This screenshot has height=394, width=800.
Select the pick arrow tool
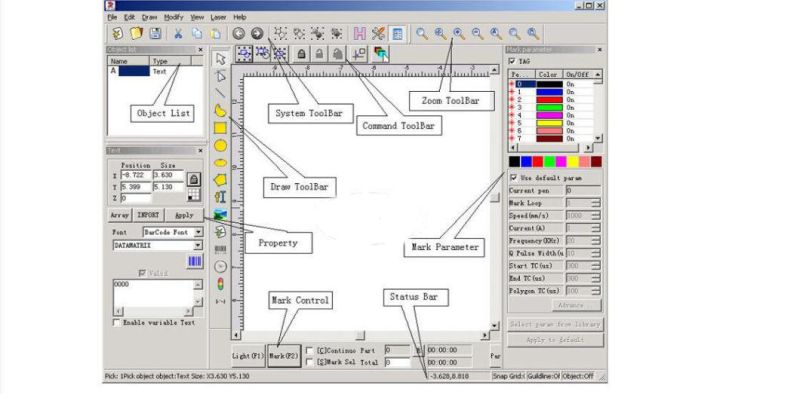click(220, 59)
